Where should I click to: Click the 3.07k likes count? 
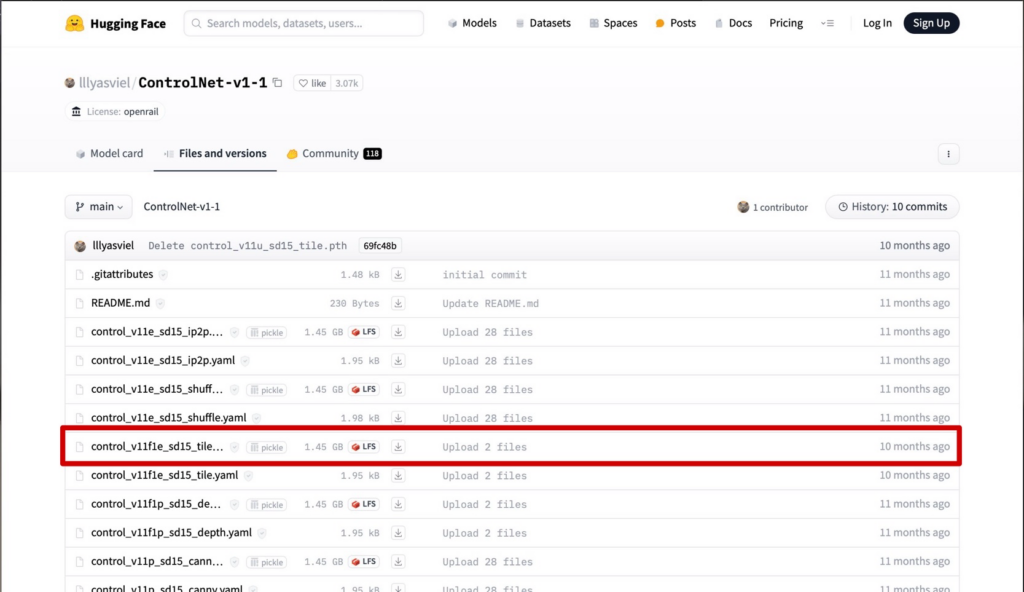[346, 83]
